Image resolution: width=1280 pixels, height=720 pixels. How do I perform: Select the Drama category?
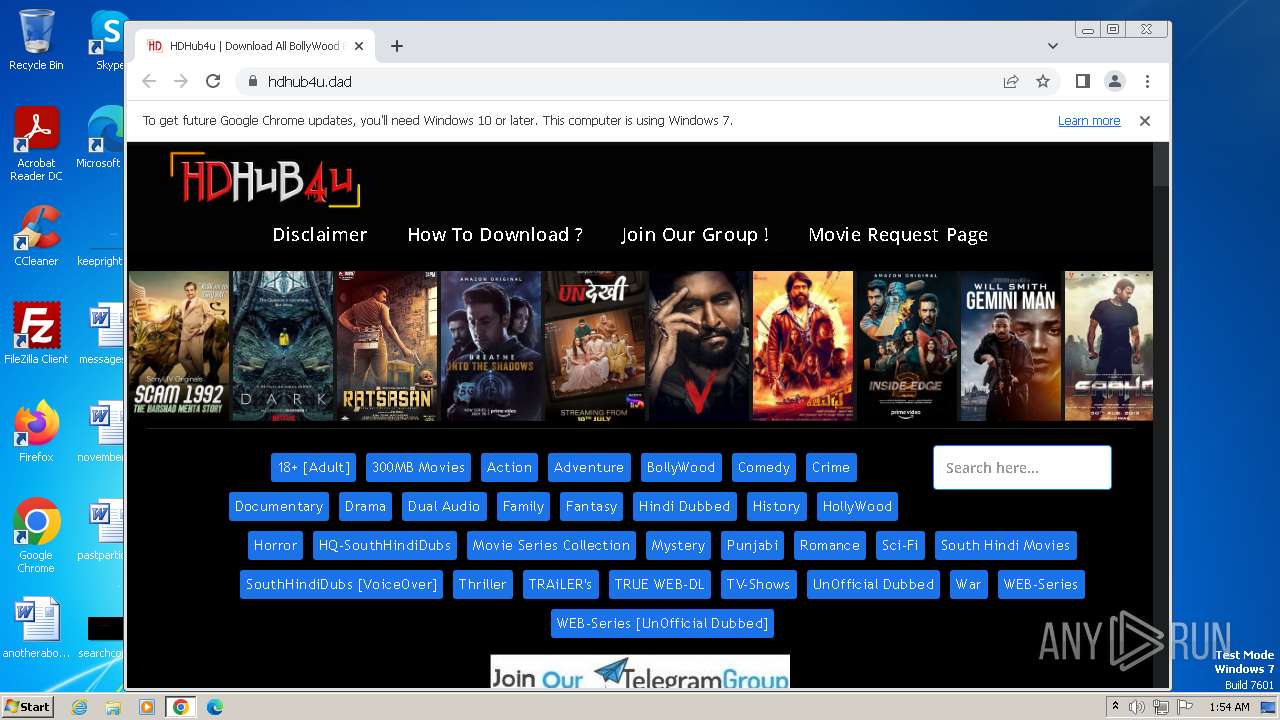coord(365,506)
